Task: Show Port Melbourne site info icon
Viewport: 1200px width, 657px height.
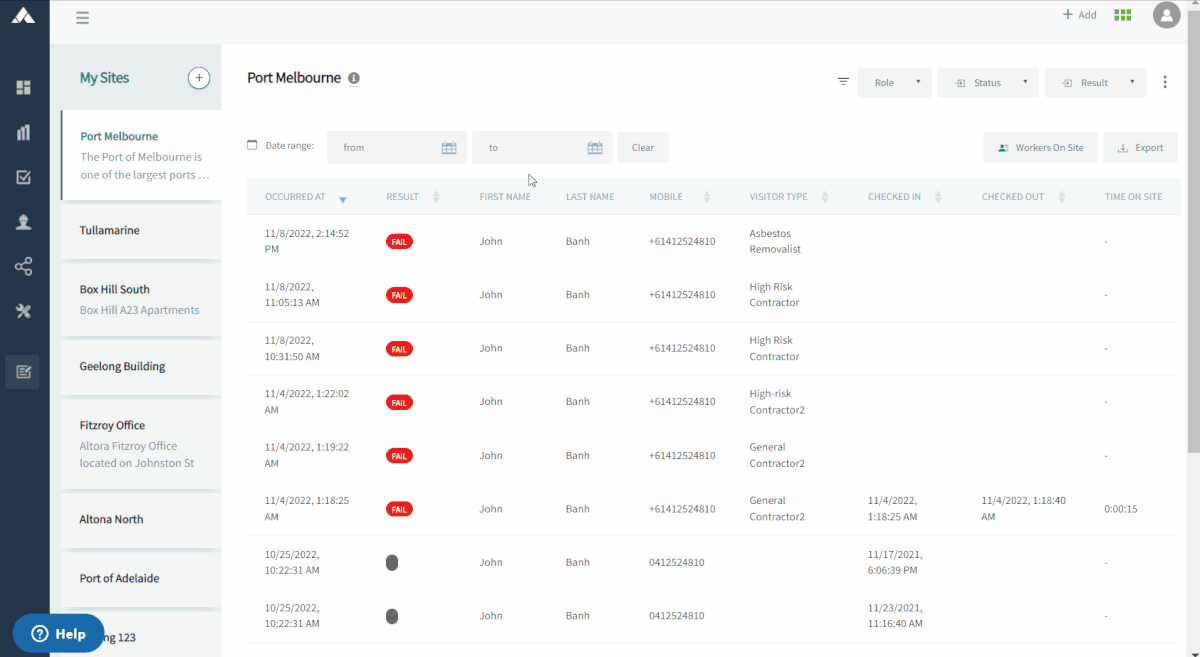Action: (x=354, y=78)
